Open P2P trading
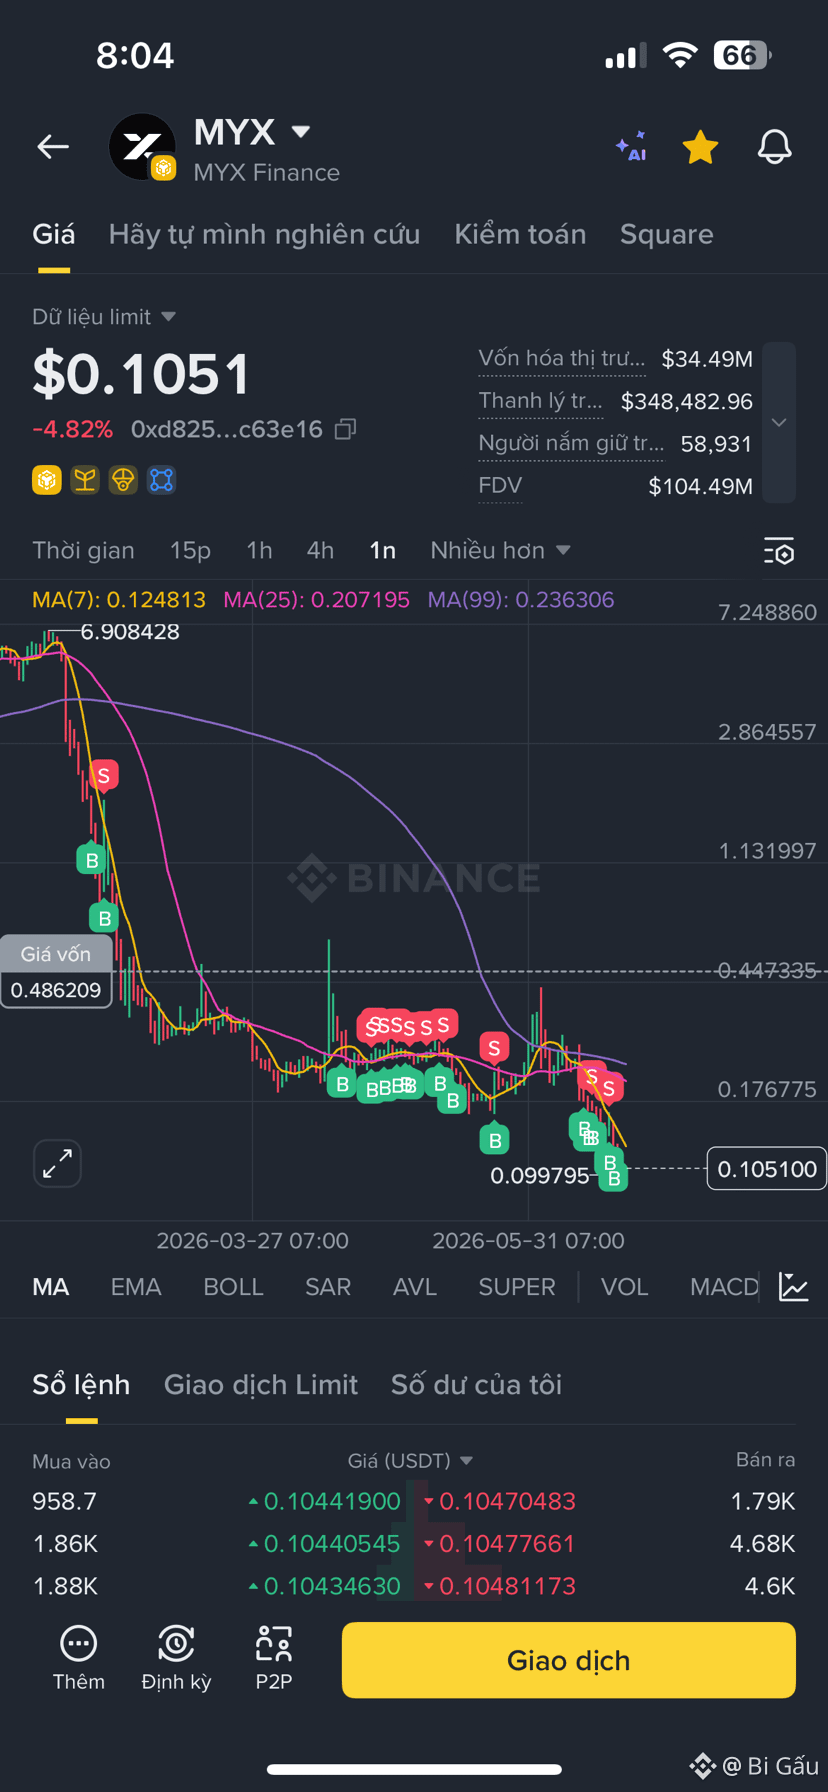The image size is (828, 1792). click(273, 1658)
